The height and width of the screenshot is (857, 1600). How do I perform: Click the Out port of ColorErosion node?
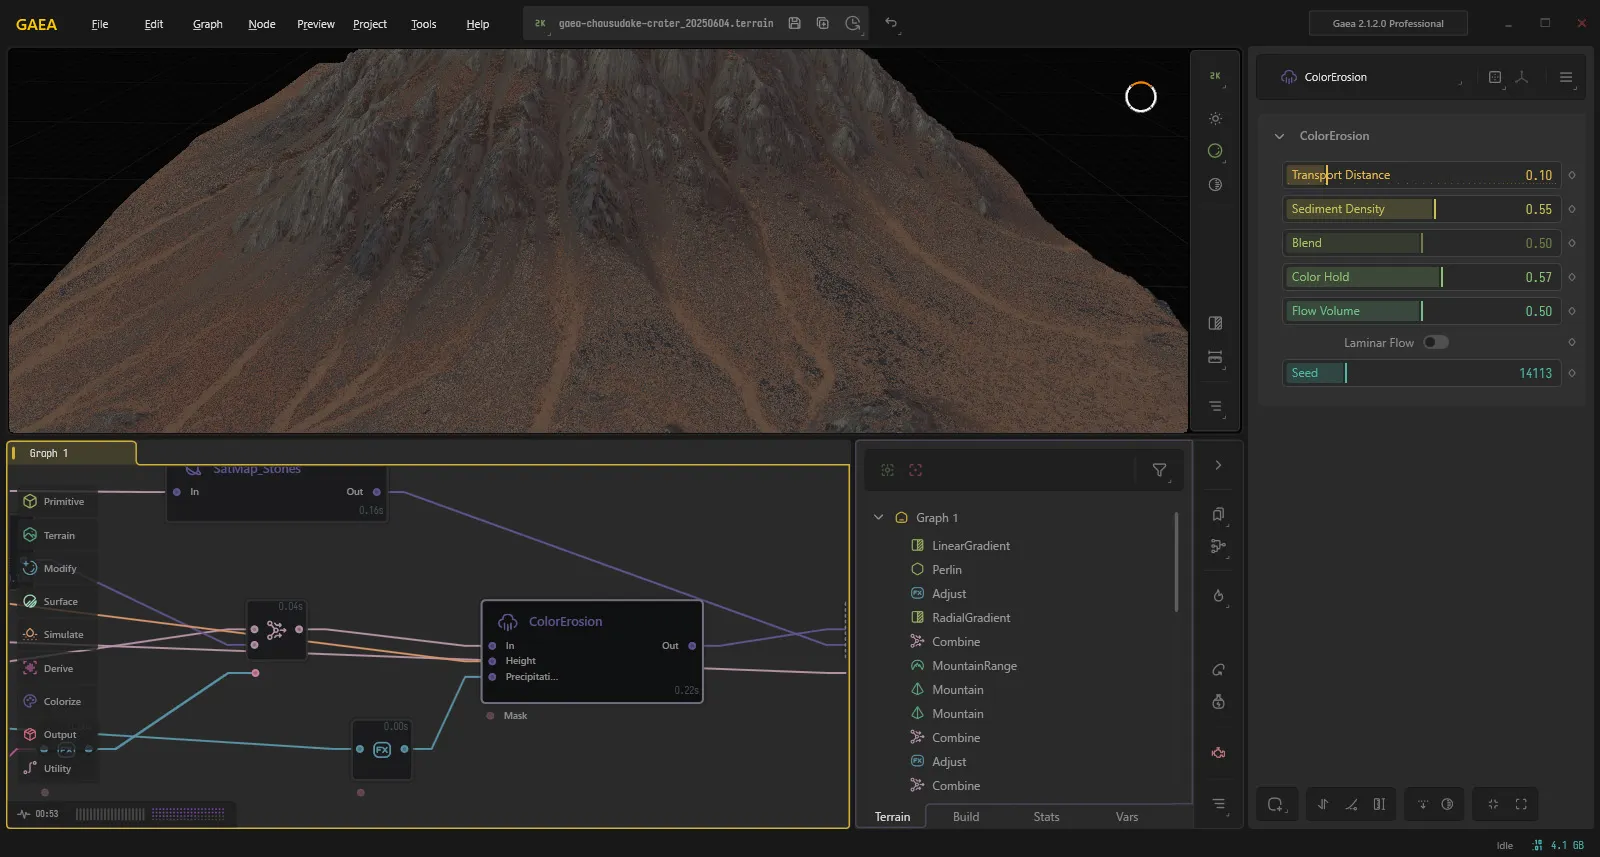pos(692,646)
